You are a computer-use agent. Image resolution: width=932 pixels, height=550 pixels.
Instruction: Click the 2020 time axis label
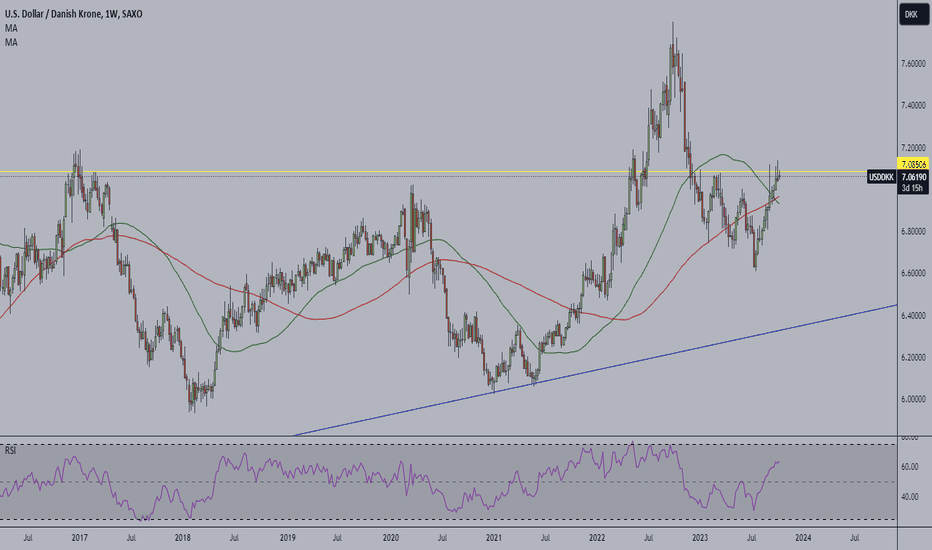[391, 538]
